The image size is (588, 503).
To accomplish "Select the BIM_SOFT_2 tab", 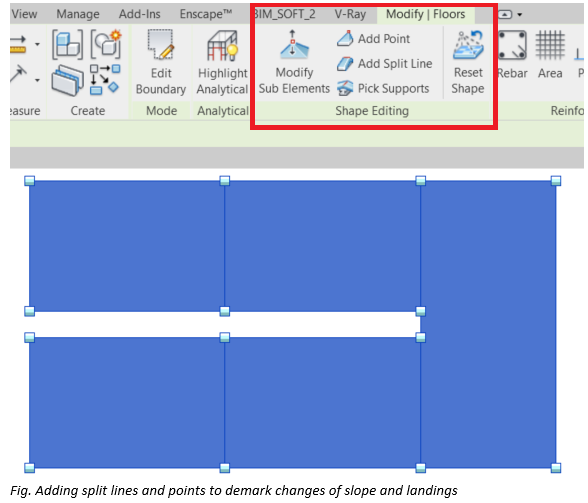I will click(285, 14).
